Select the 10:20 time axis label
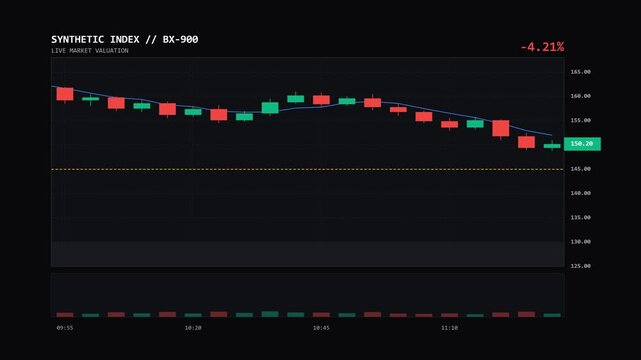The width and height of the screenshot is (641, 360). [x=193, y=328]
